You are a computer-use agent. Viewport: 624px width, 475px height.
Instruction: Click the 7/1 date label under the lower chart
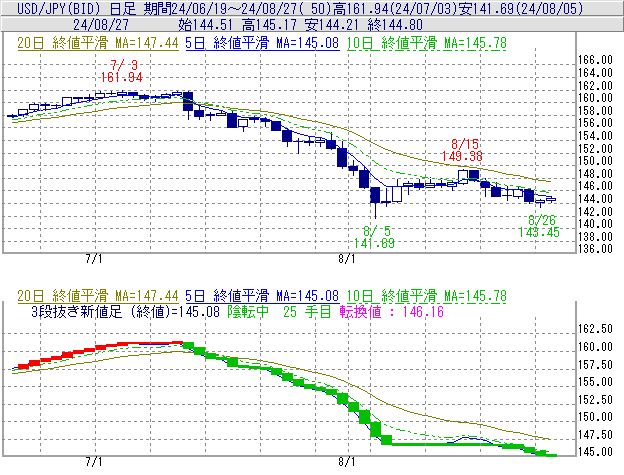pos(94,462)
